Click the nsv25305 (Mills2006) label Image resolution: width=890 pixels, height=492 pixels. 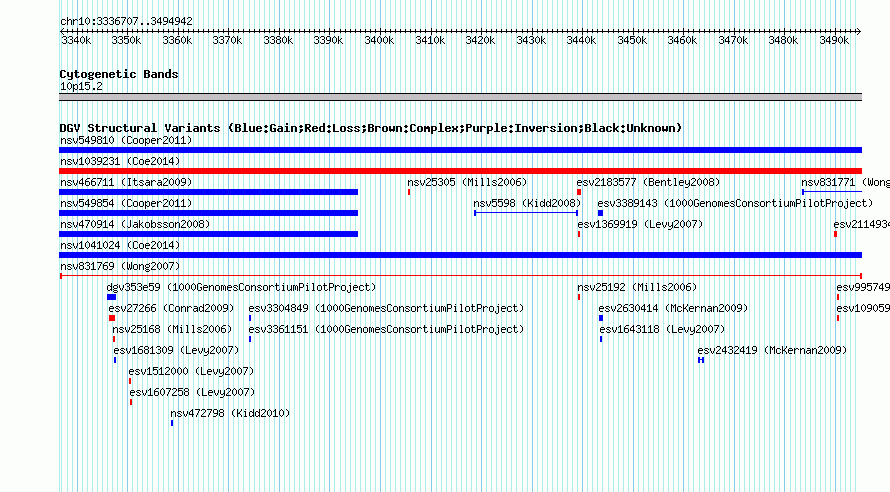pyautogui.click(x=467, y=182)
